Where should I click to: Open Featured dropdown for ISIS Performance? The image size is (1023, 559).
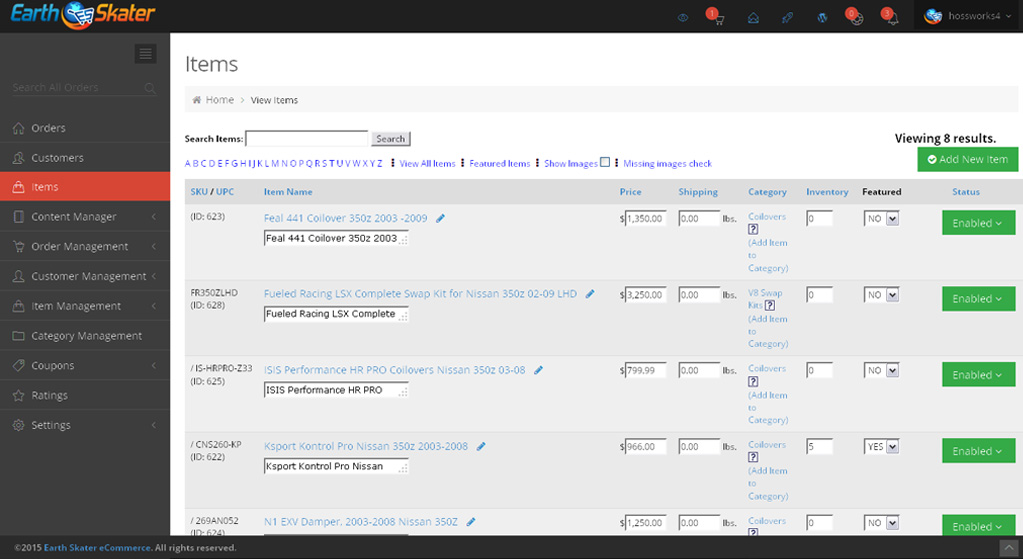(881, 370)
